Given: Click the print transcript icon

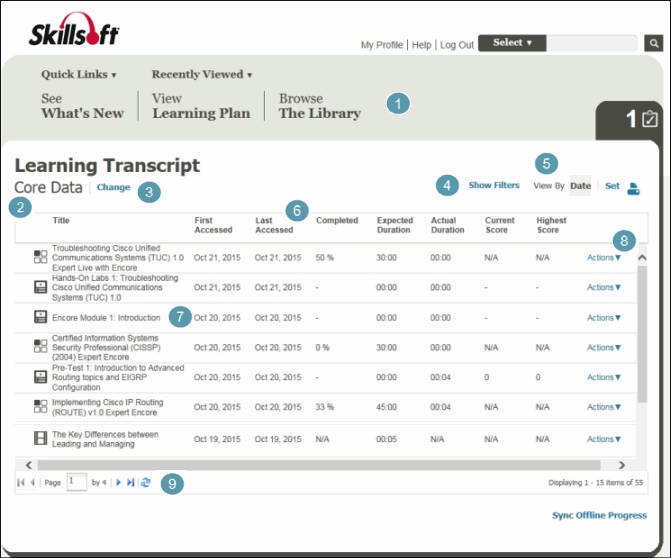Looking at the screenshot, I should (x=633, y=187).
